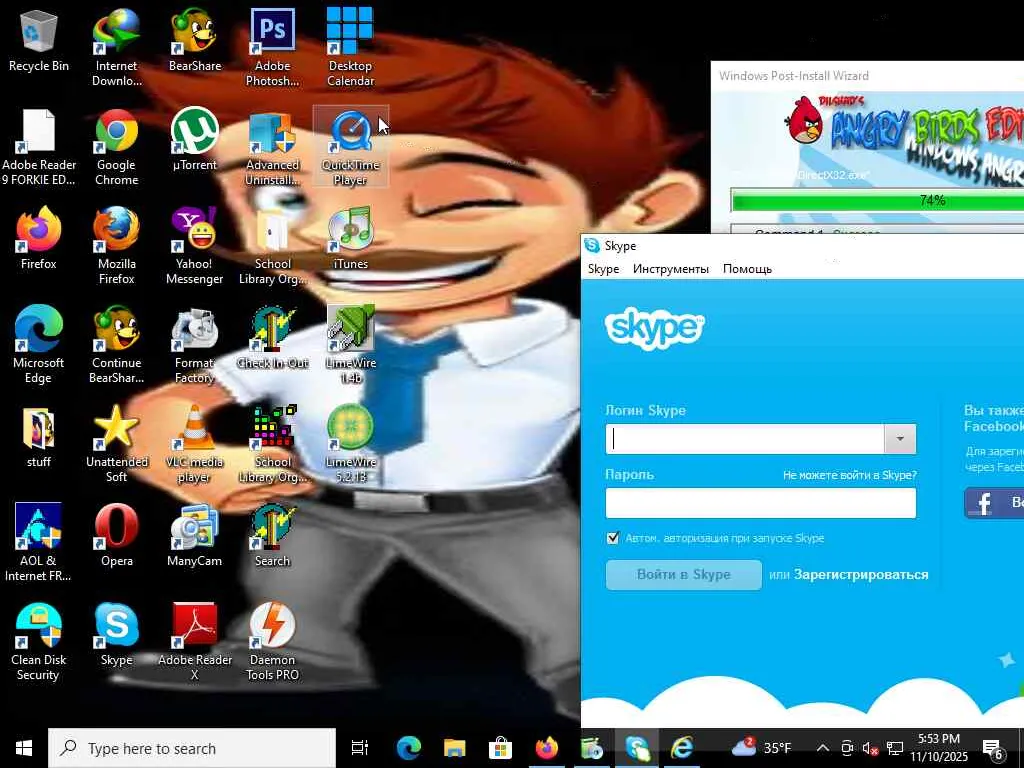Launch the LimeWire 1.4b shortcut

click(x=350, y=344)
